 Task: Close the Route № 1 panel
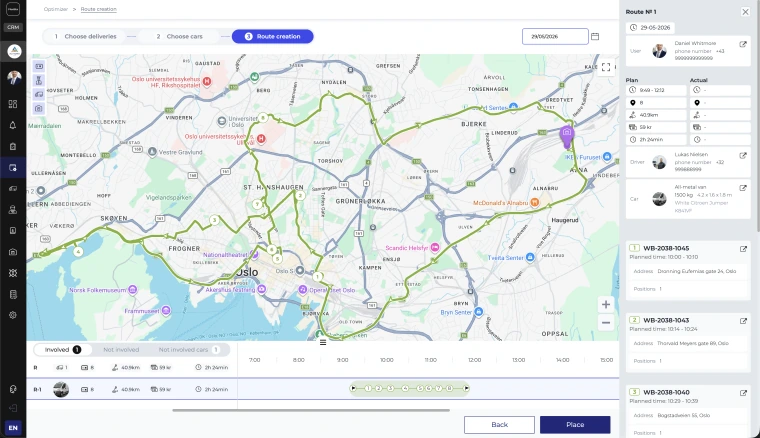(745, 12)
